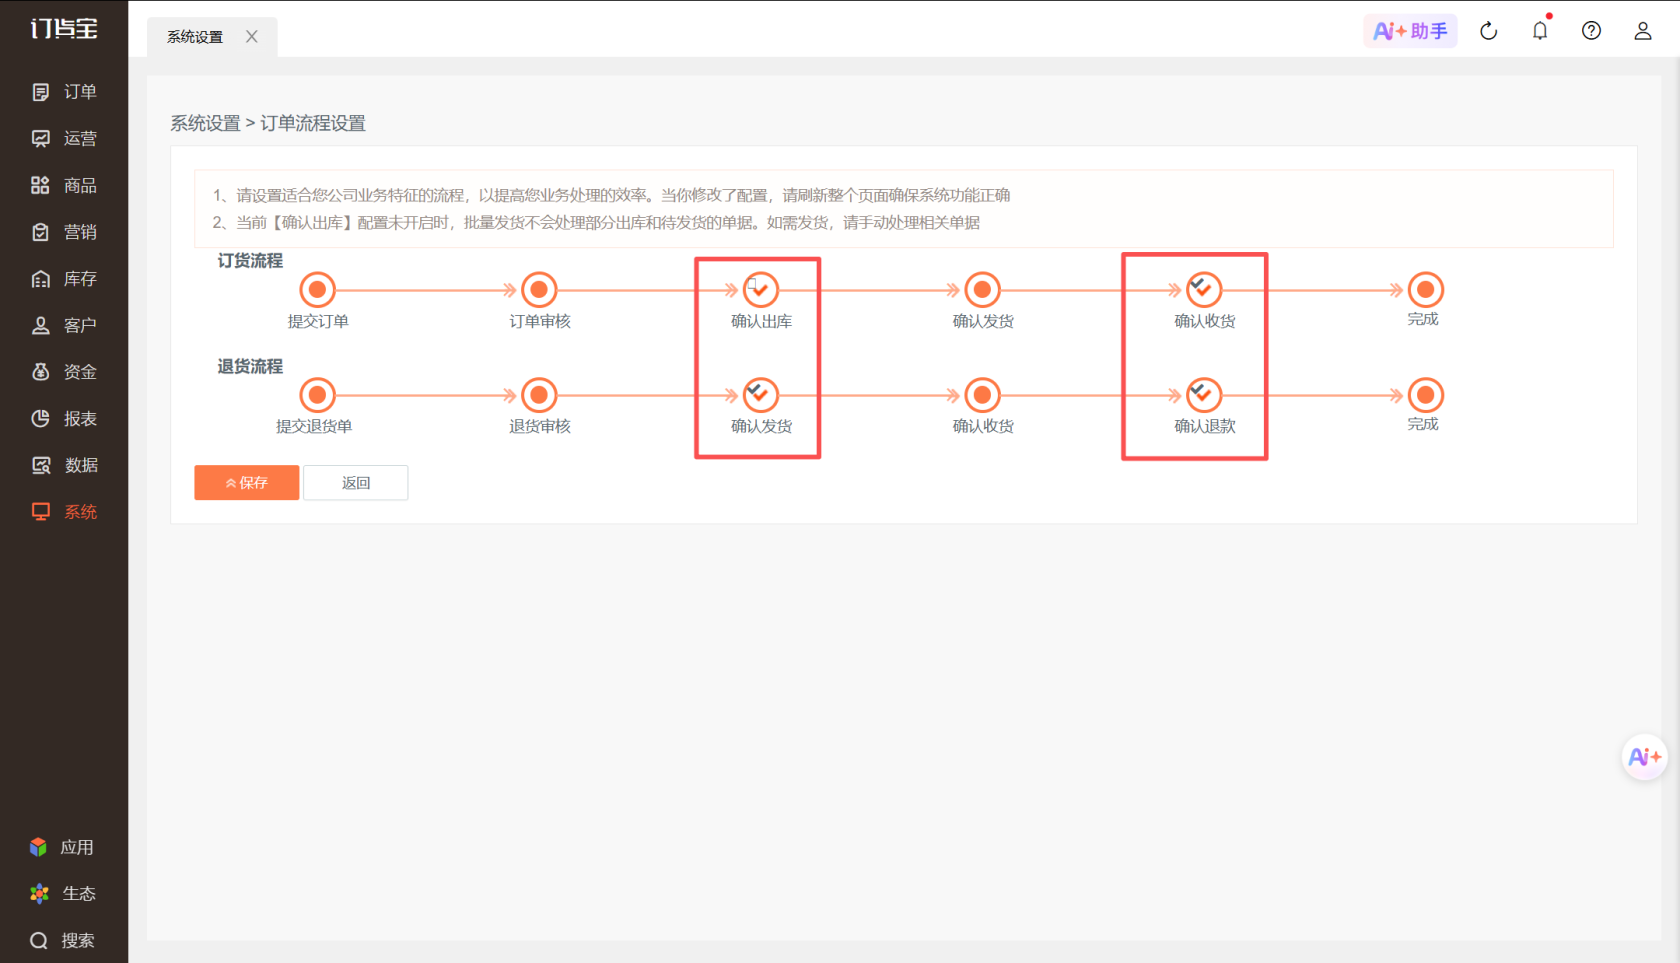The height and width of the screenshot is (963, 1680).
Task: Select the 系统 sidebar item
Action: click(64, 512)
